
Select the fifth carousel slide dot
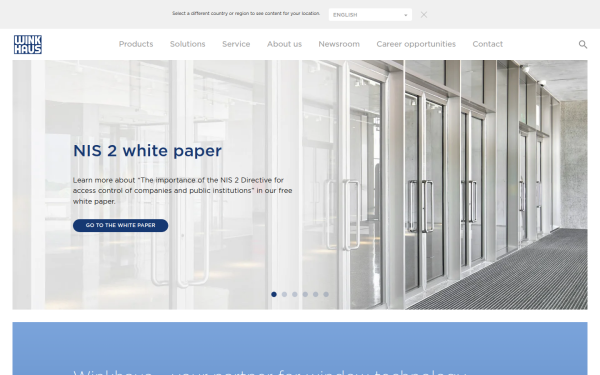(315, 294)
